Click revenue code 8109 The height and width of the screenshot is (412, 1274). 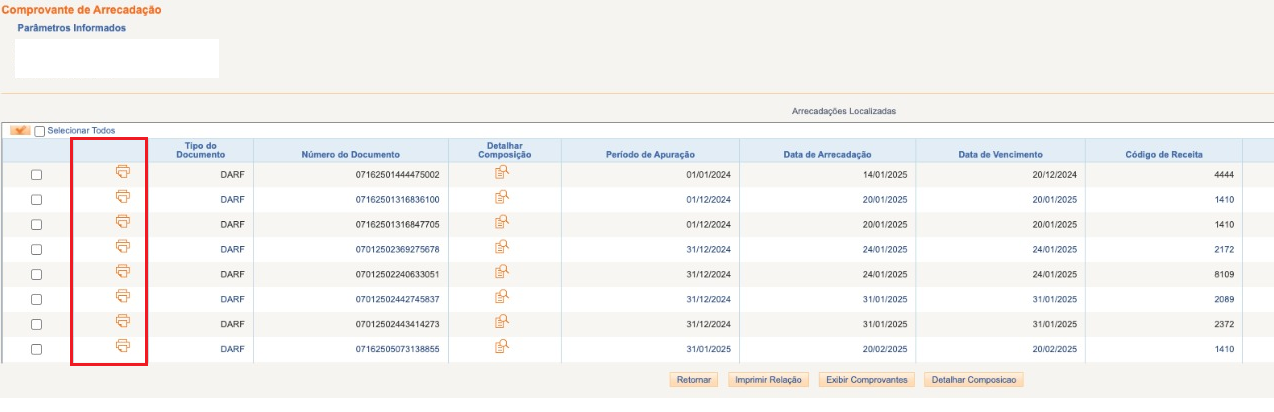click(x=1224, y=274)
